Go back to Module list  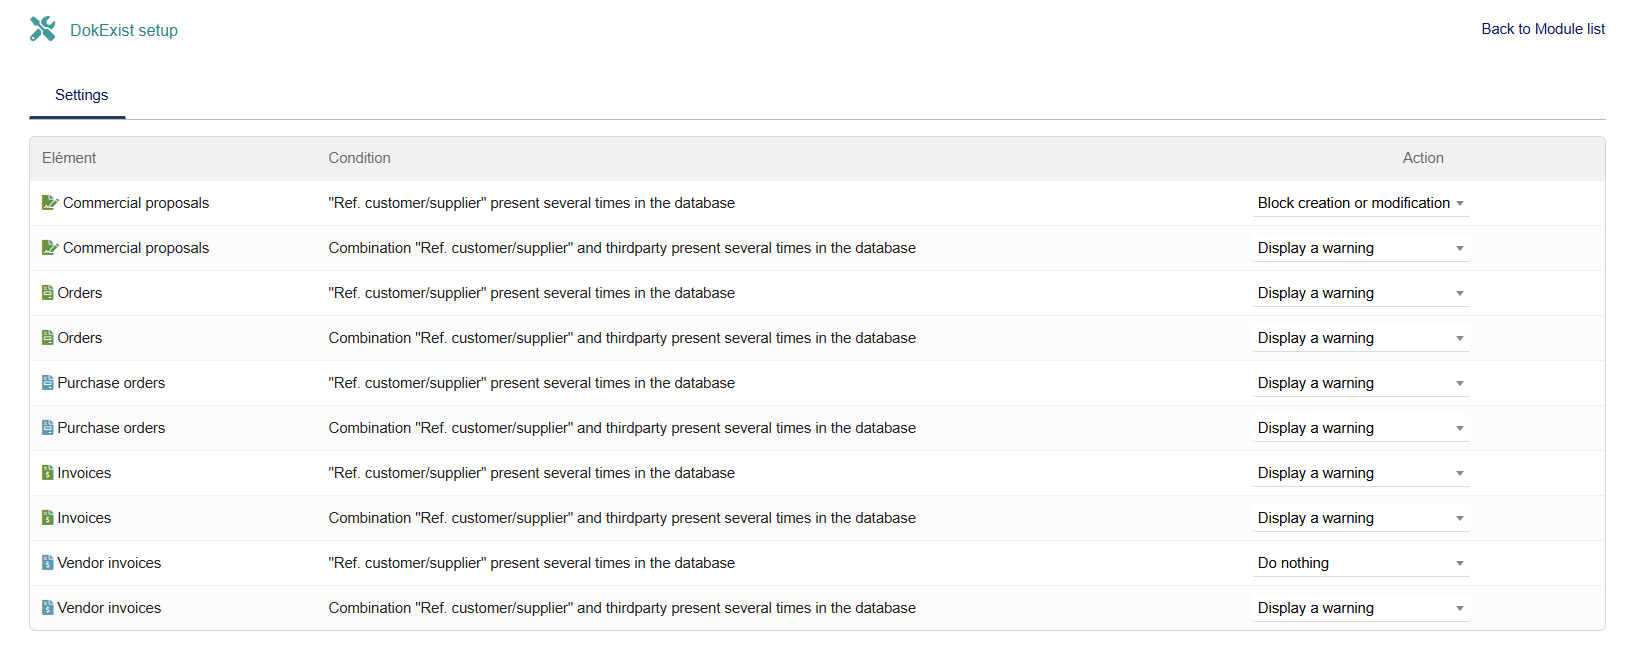1542,29
